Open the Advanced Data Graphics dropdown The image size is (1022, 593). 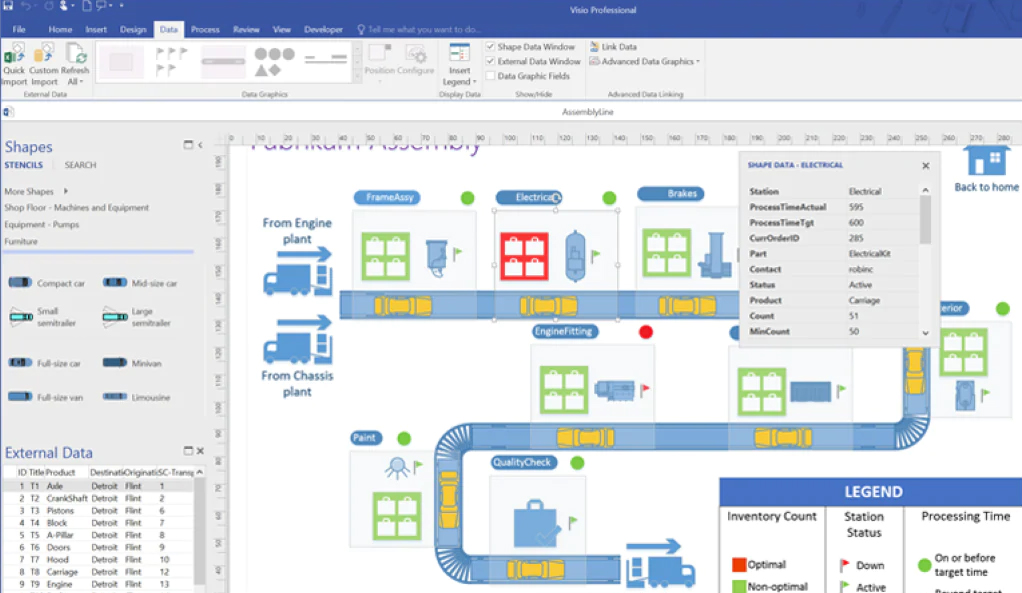(x=700, y=61)
